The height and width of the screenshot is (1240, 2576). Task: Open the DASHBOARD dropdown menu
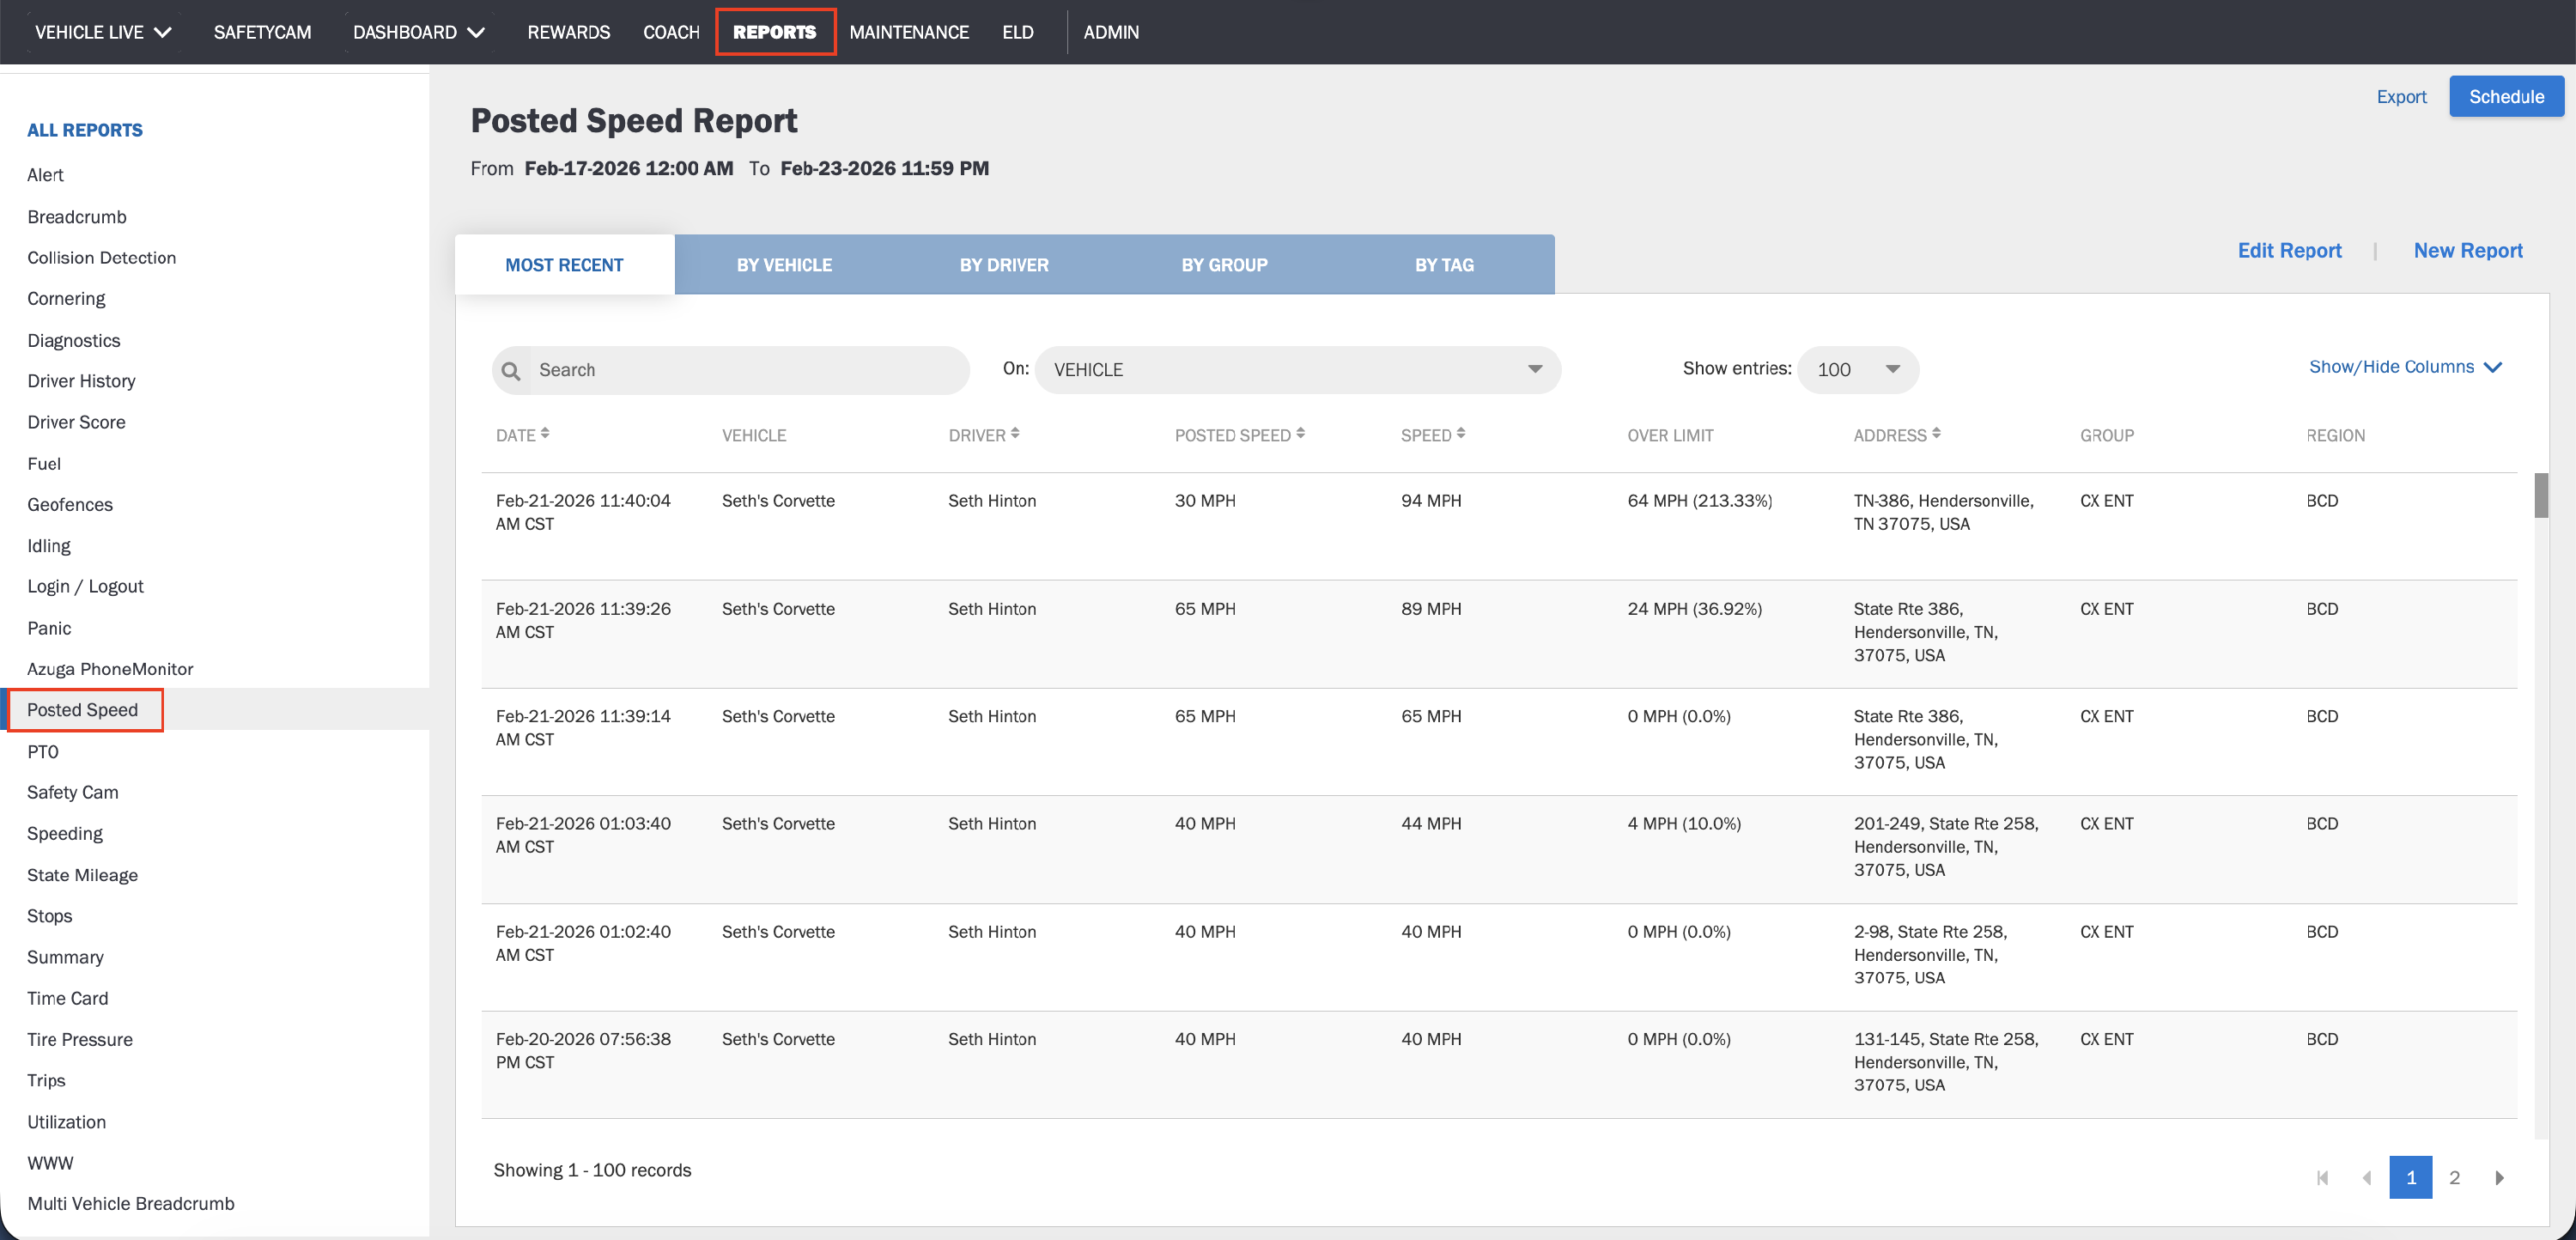point(418,32)
